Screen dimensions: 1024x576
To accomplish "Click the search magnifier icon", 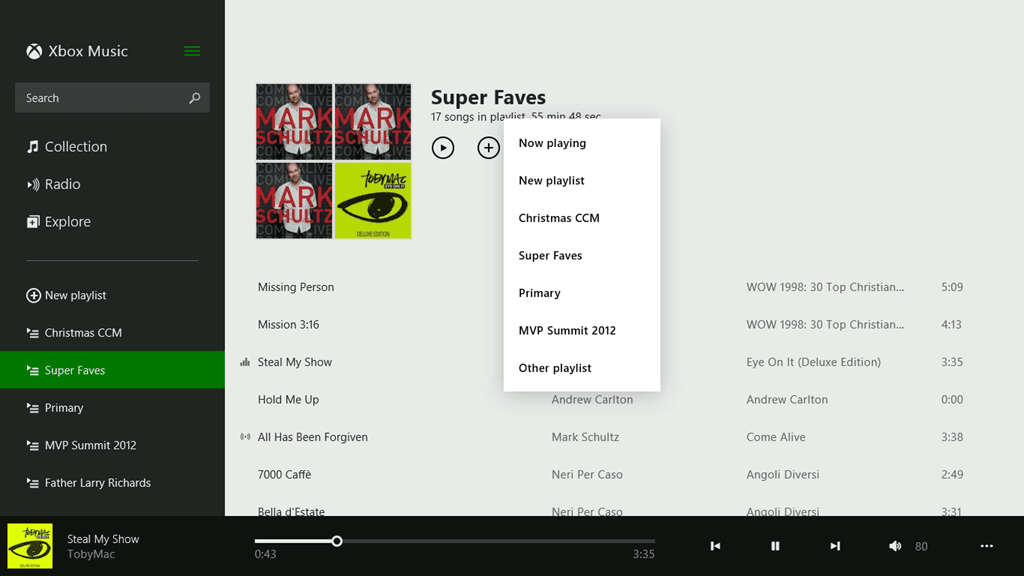I will (195, 98).
